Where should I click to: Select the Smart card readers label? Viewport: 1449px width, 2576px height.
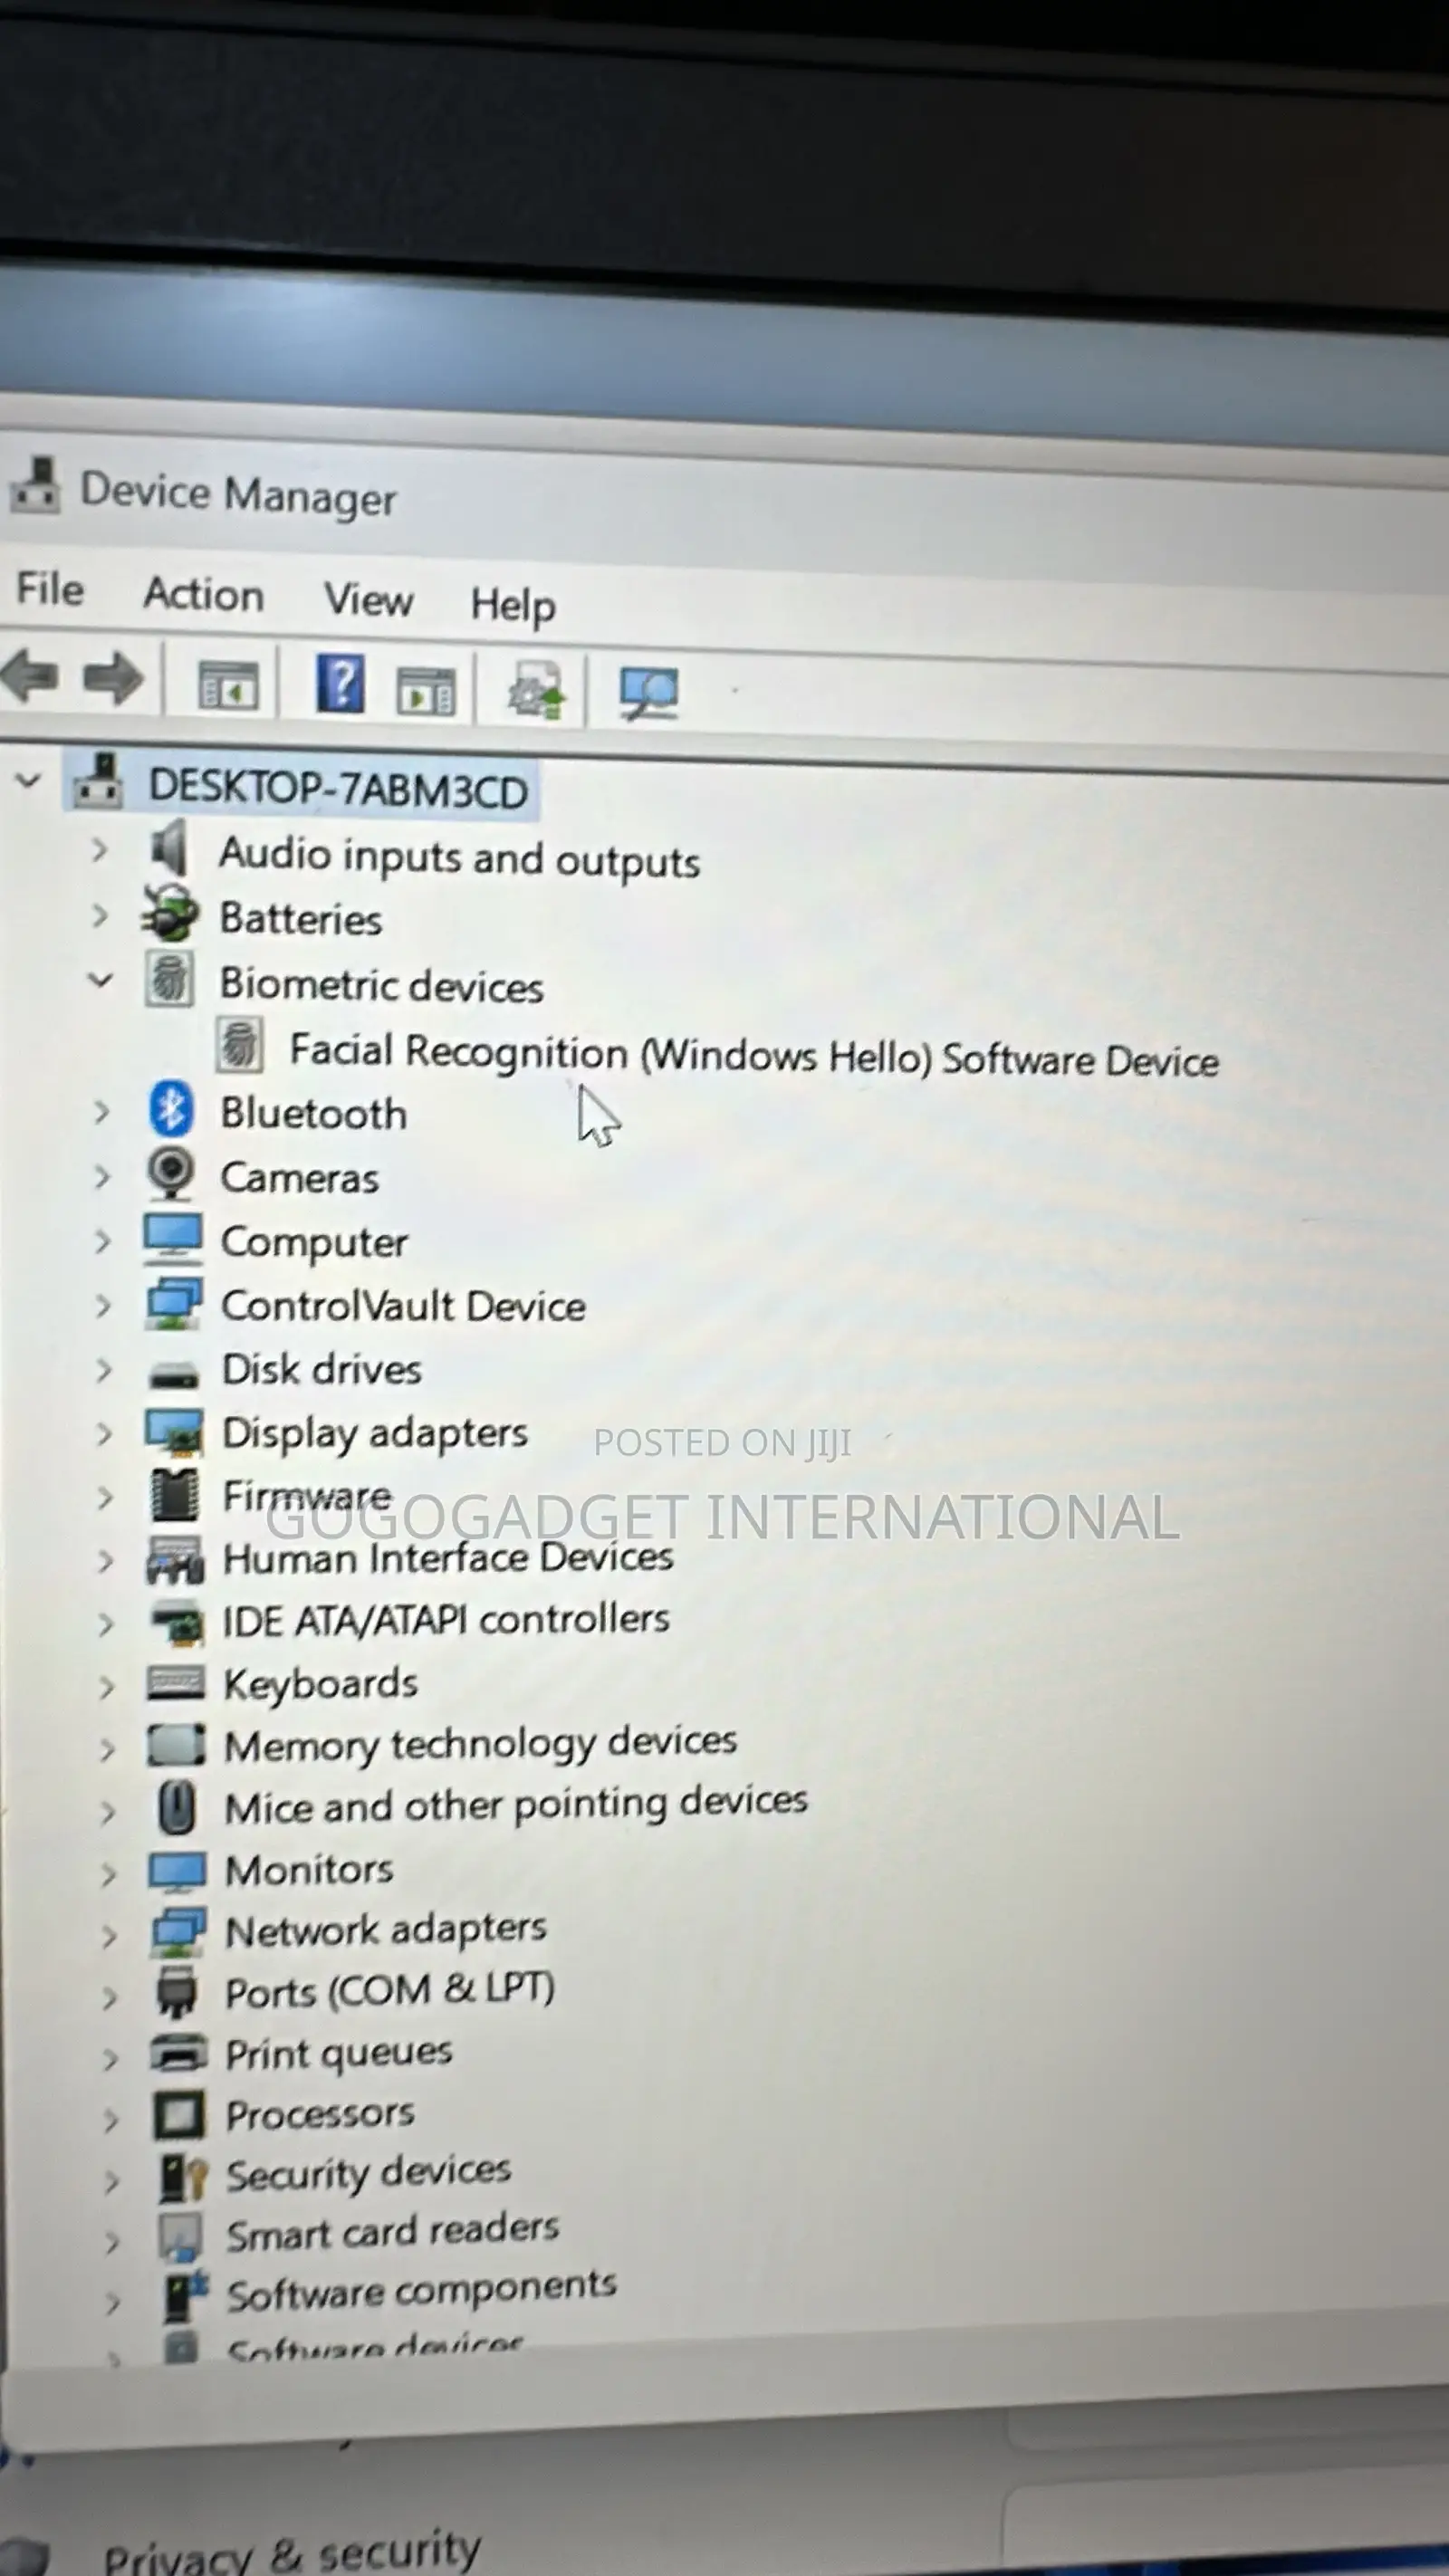click(392, 2231)
